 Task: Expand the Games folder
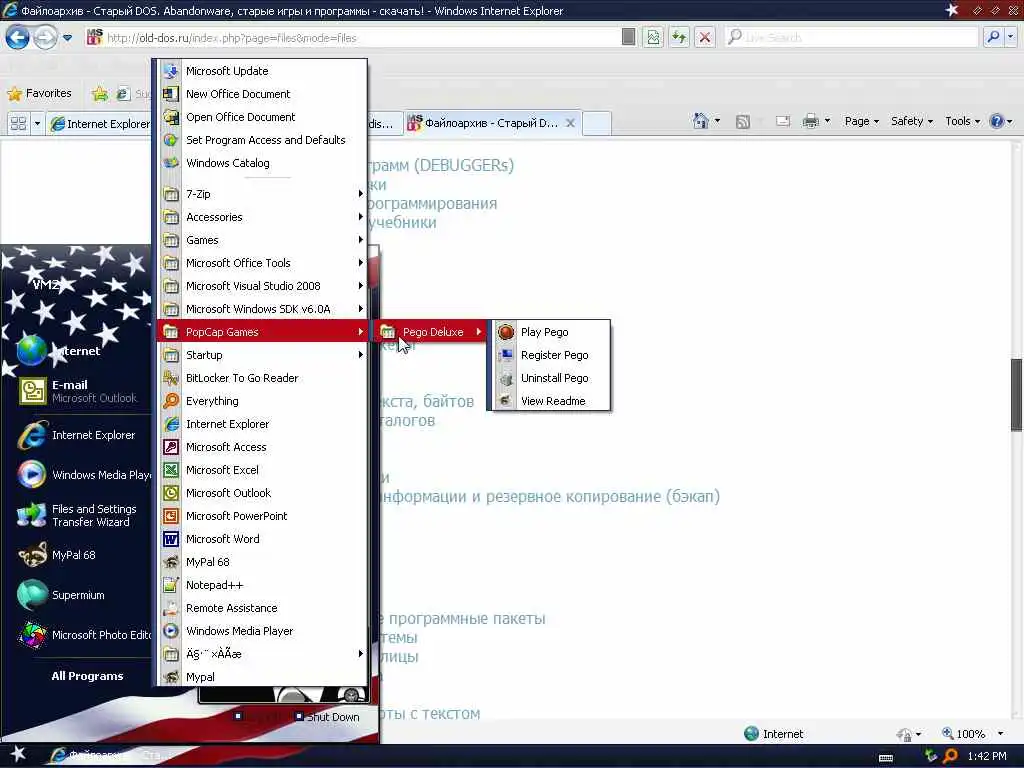(263, 240)
